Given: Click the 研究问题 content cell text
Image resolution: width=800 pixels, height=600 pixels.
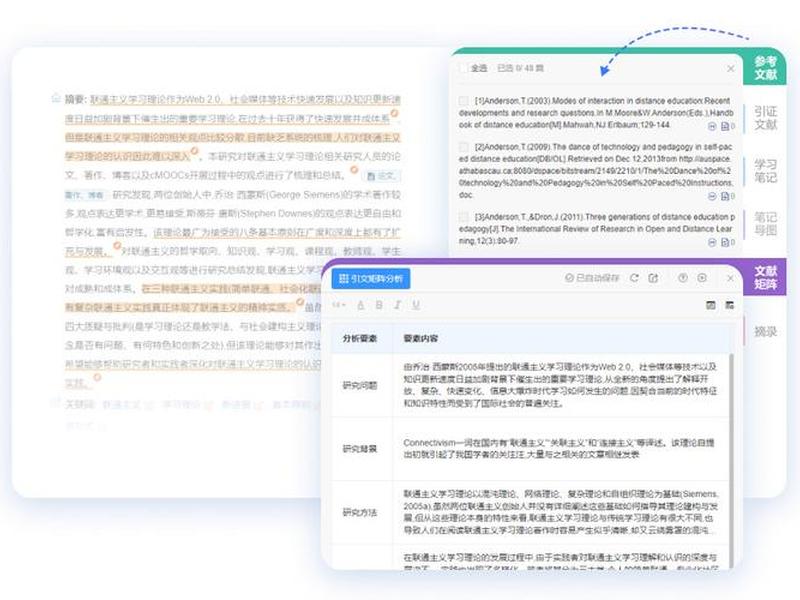Looking at the screenshot, I should pyautogui.click(x=560, y=385).
